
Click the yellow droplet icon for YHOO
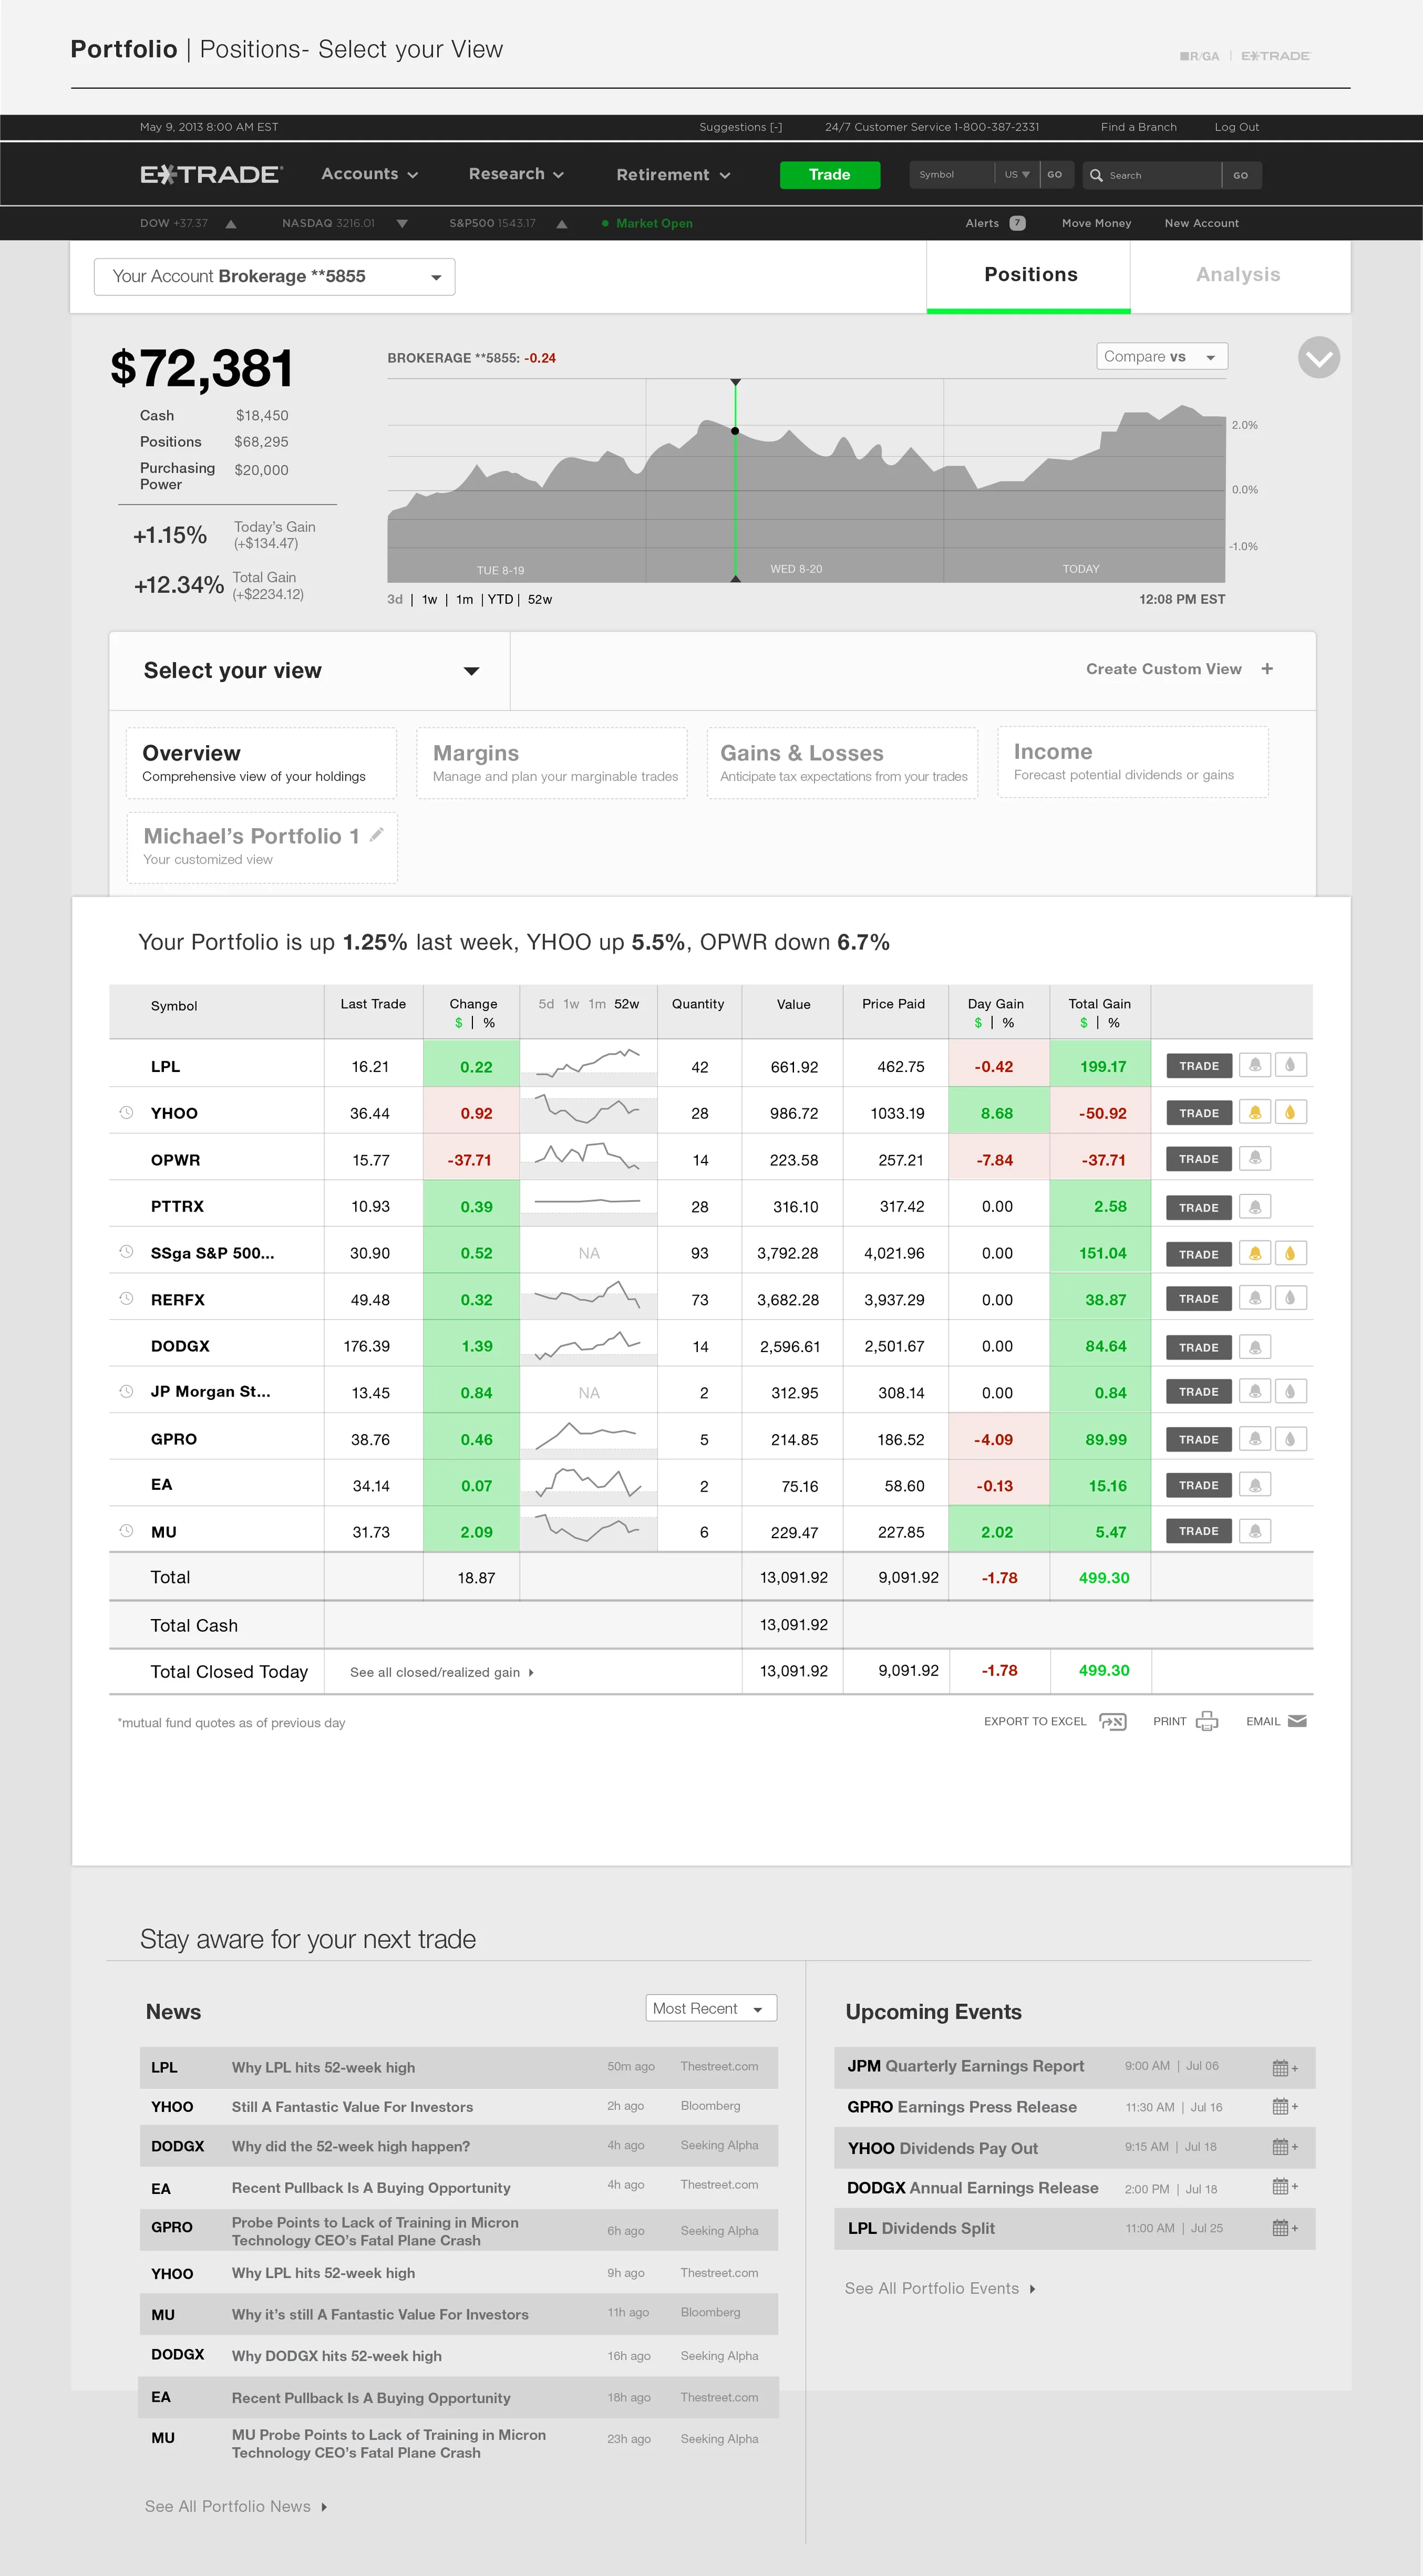(x=1290, y=1112)
